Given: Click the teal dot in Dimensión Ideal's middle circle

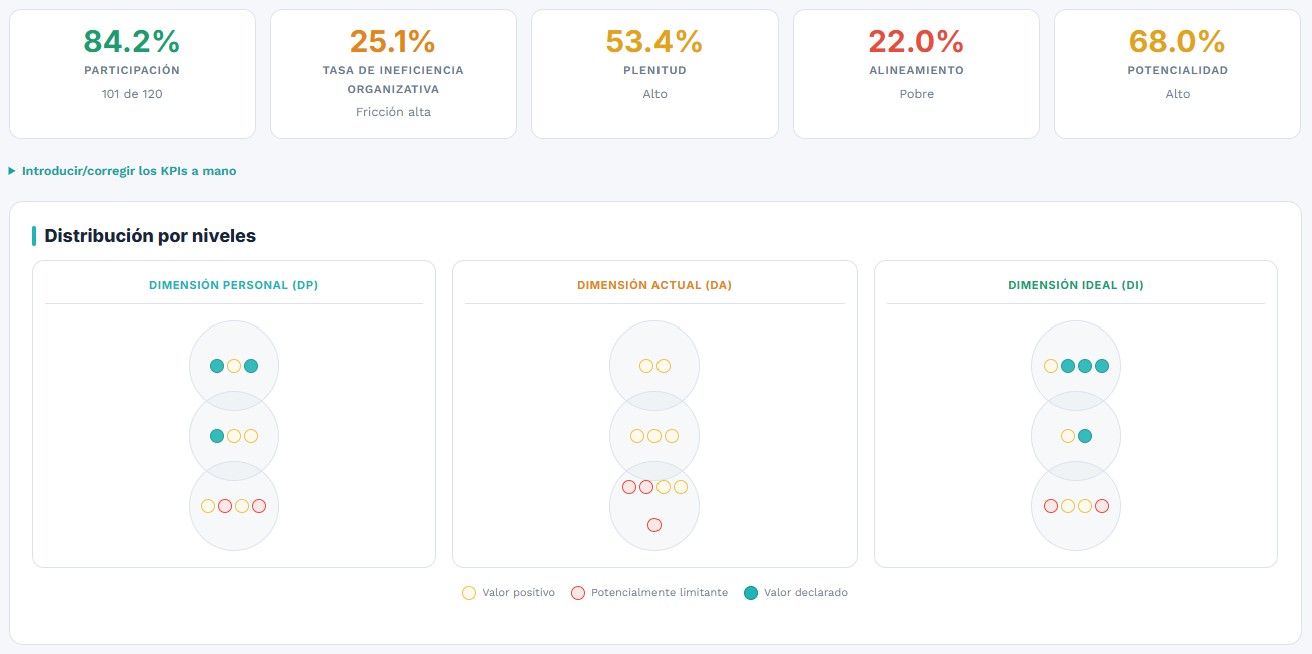Looking at the screenshot, I should (x=1085, y=436).
